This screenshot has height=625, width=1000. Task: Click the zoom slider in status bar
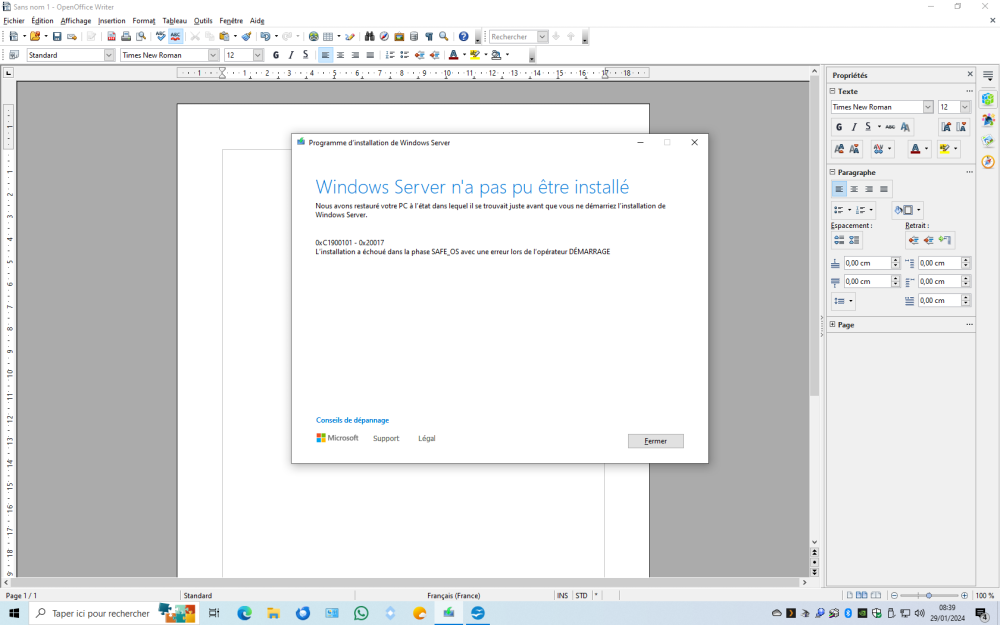(x=929, y=595)
